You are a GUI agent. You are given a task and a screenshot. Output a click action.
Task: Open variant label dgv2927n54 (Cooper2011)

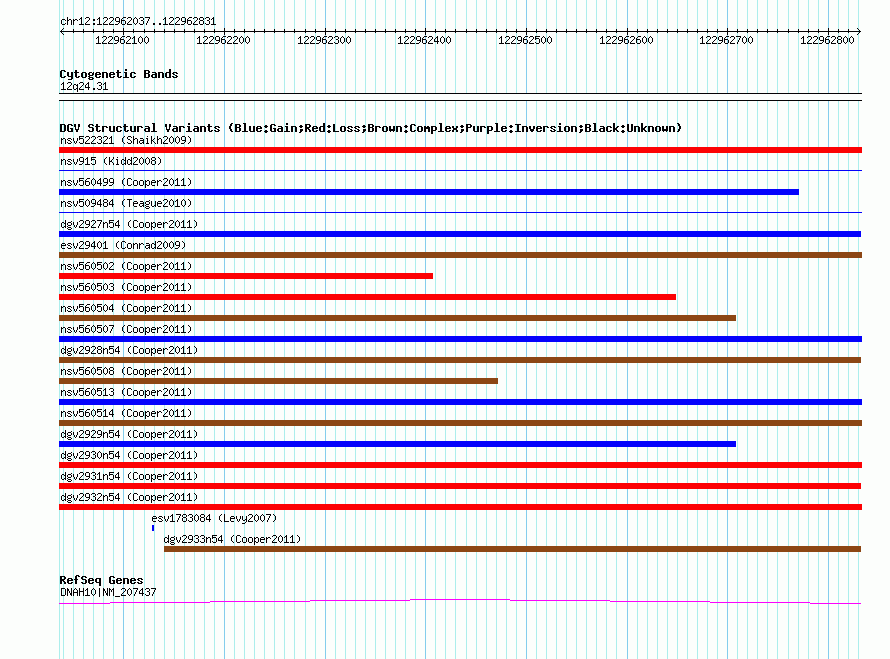click(129, 224)
